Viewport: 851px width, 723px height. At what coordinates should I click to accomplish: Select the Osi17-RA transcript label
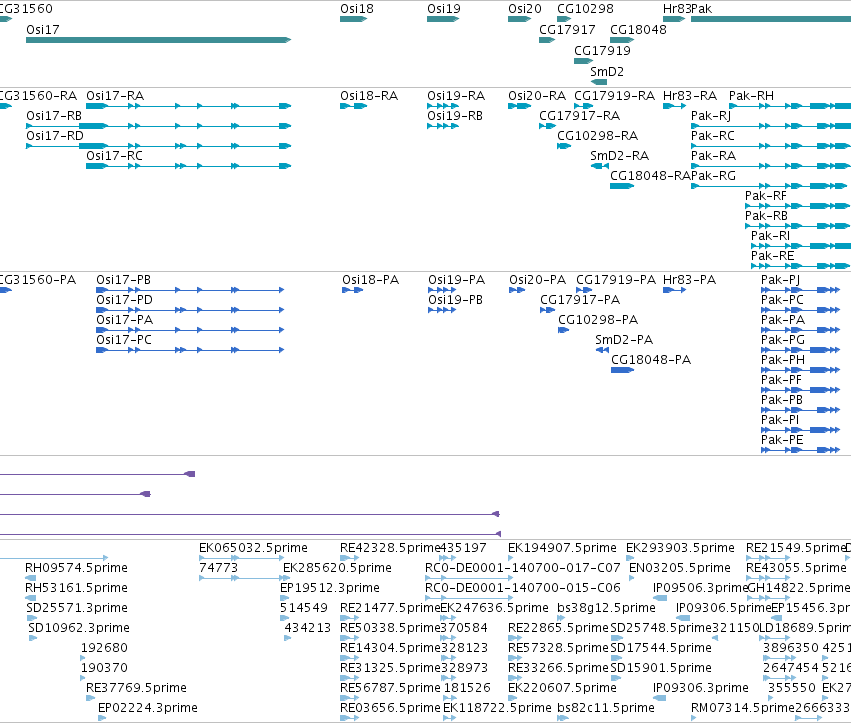point(115,96)
